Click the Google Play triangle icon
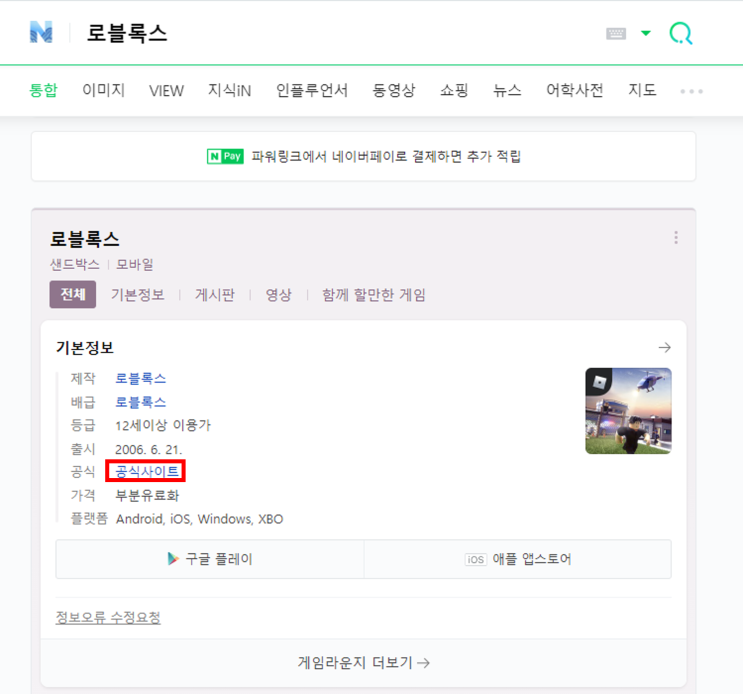 click(x=173, y=559)
